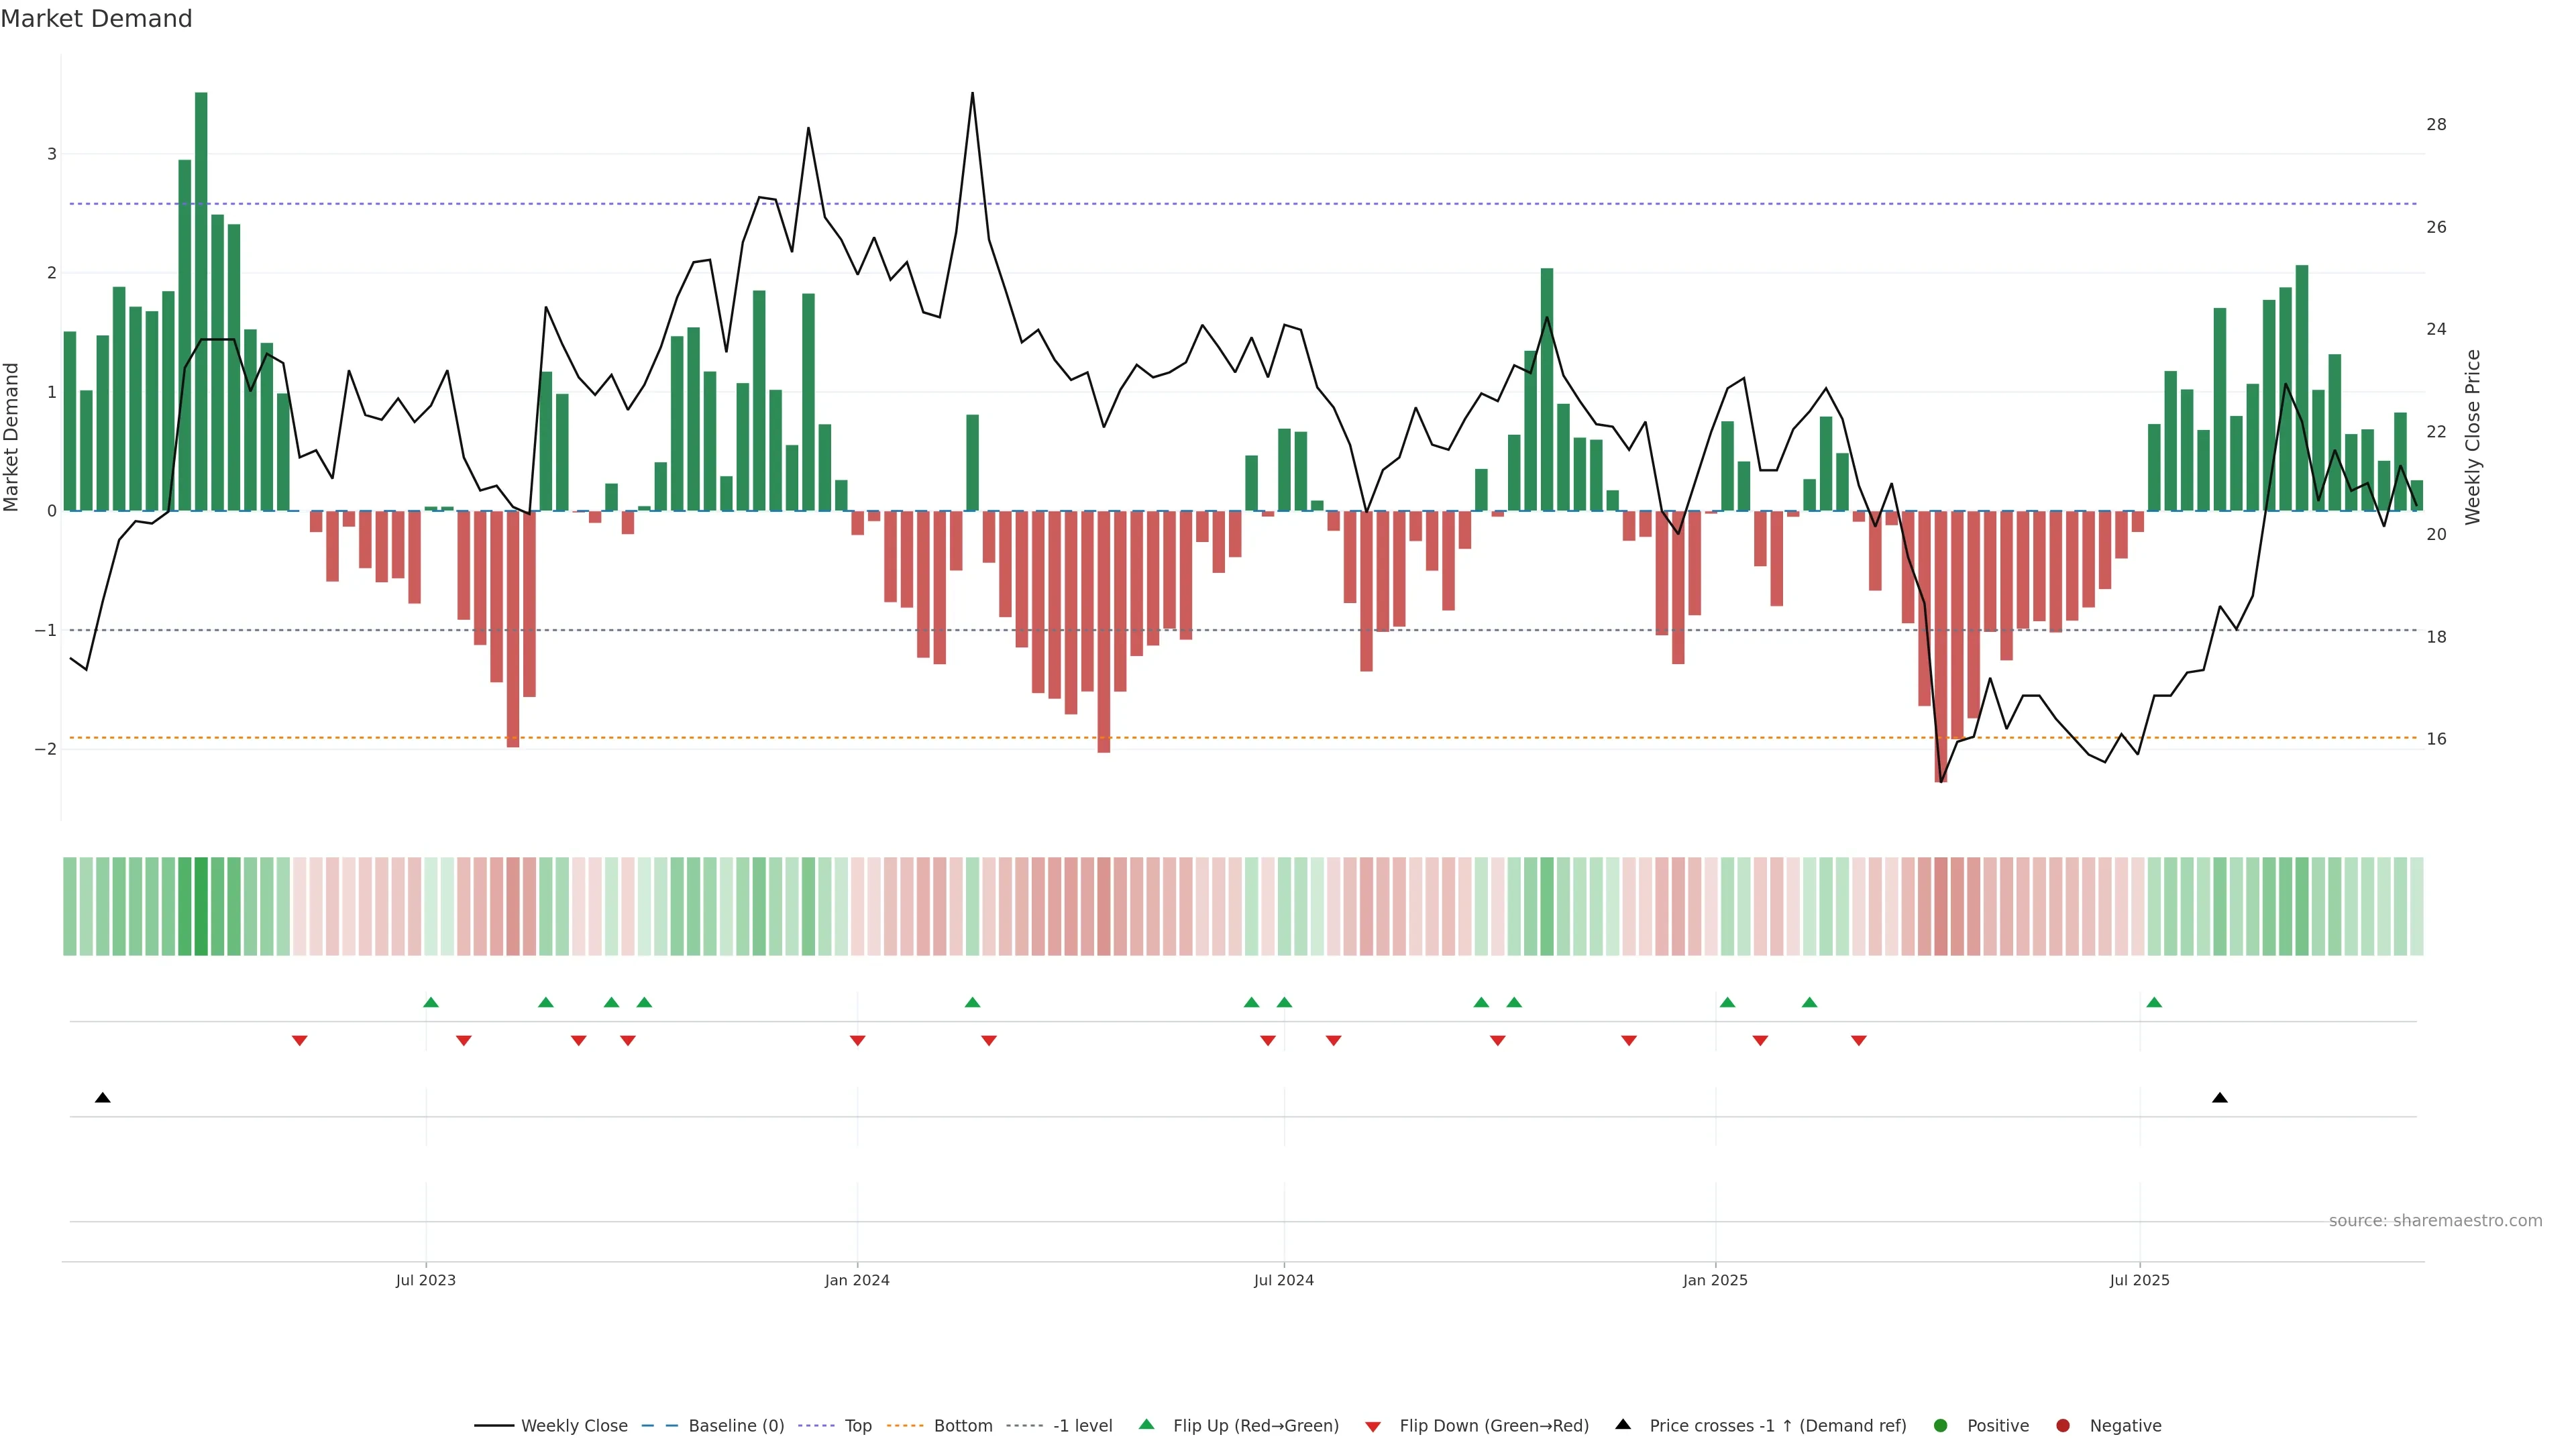
Task: Click the green Positive legend dot
Action: (x=1941, y=1426)
